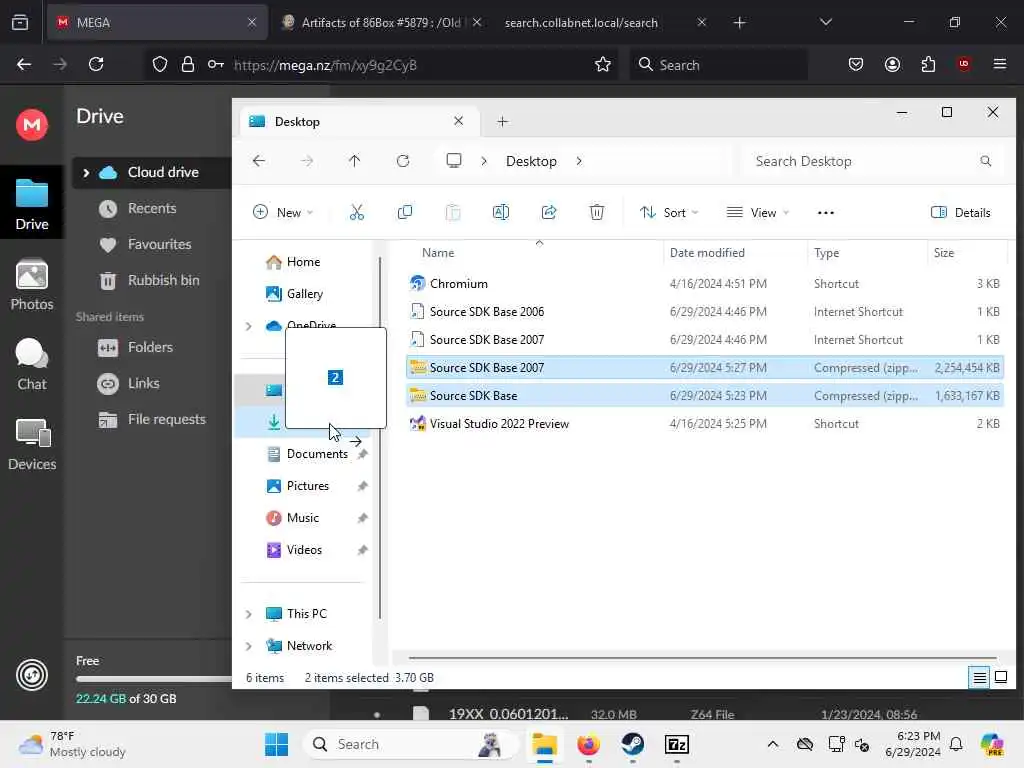Screen dimensions: 1024x768
Task: Open the New dropdown in Explorer
Action: (x=283, y=212)
